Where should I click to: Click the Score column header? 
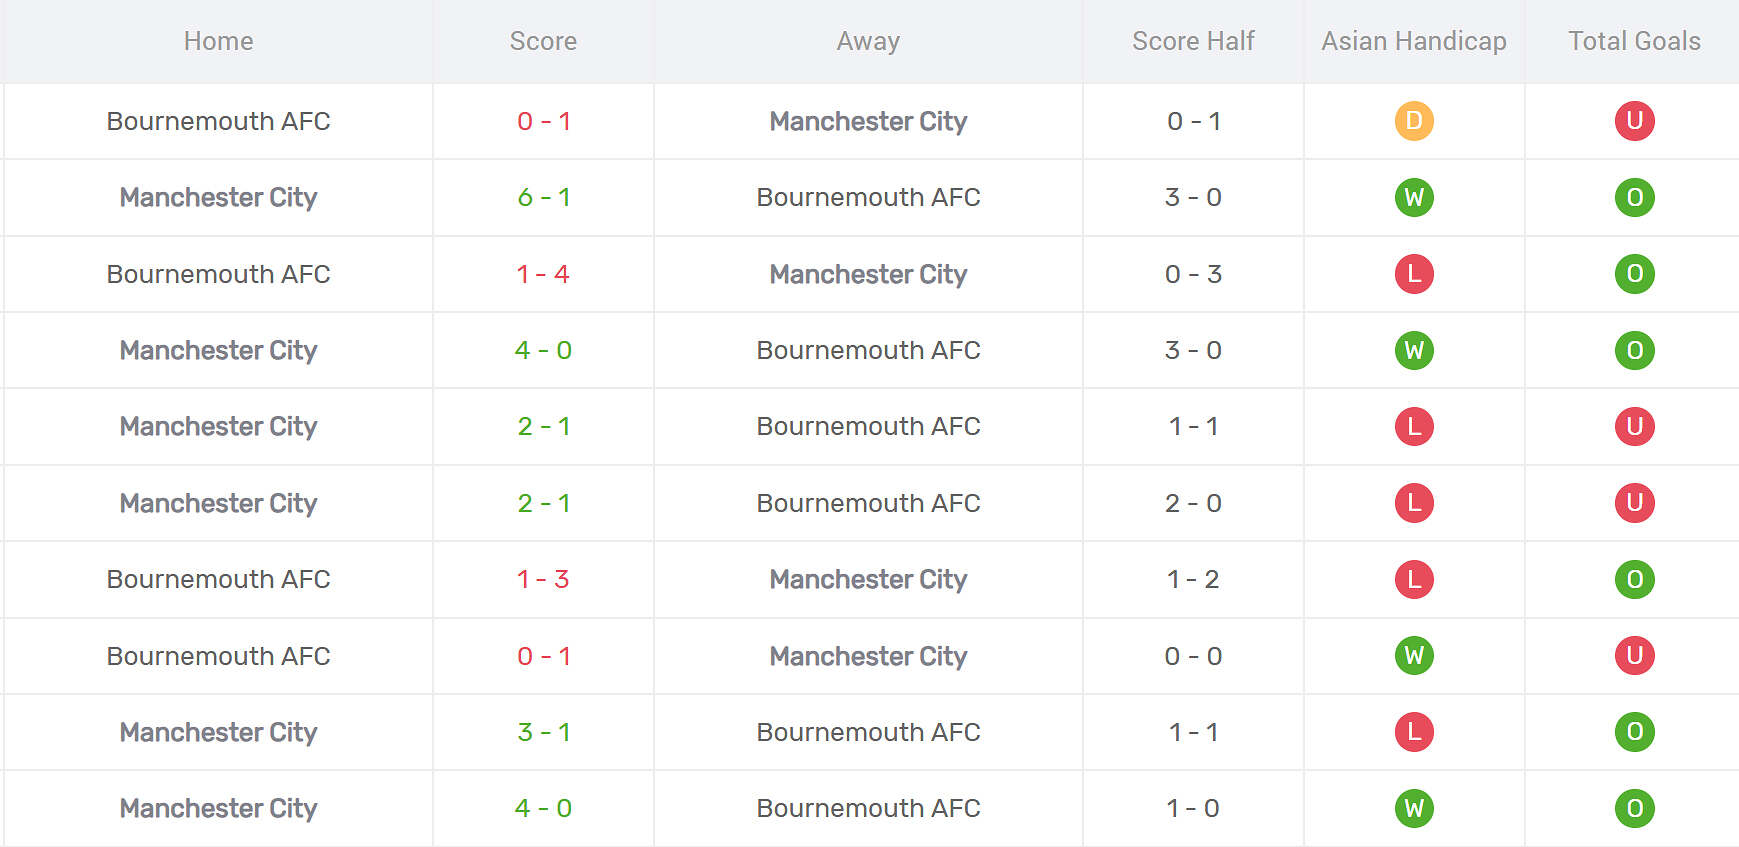point(543,41)
